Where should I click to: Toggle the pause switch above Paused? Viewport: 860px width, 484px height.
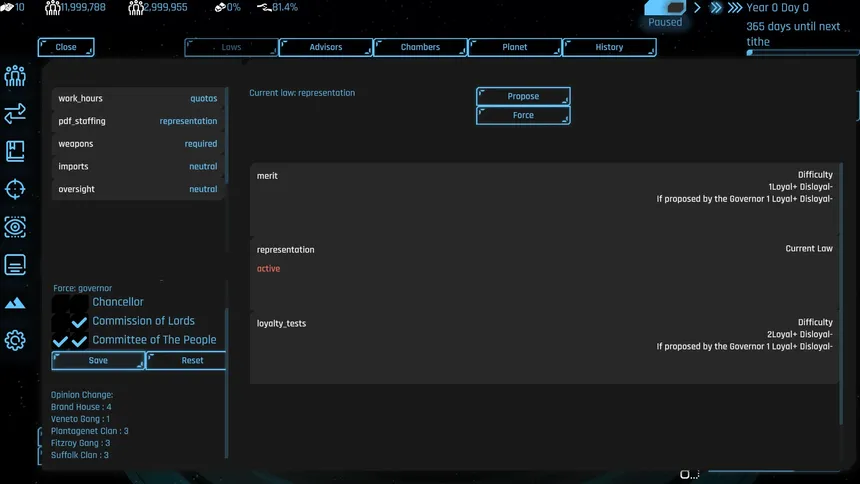[665, 8]
